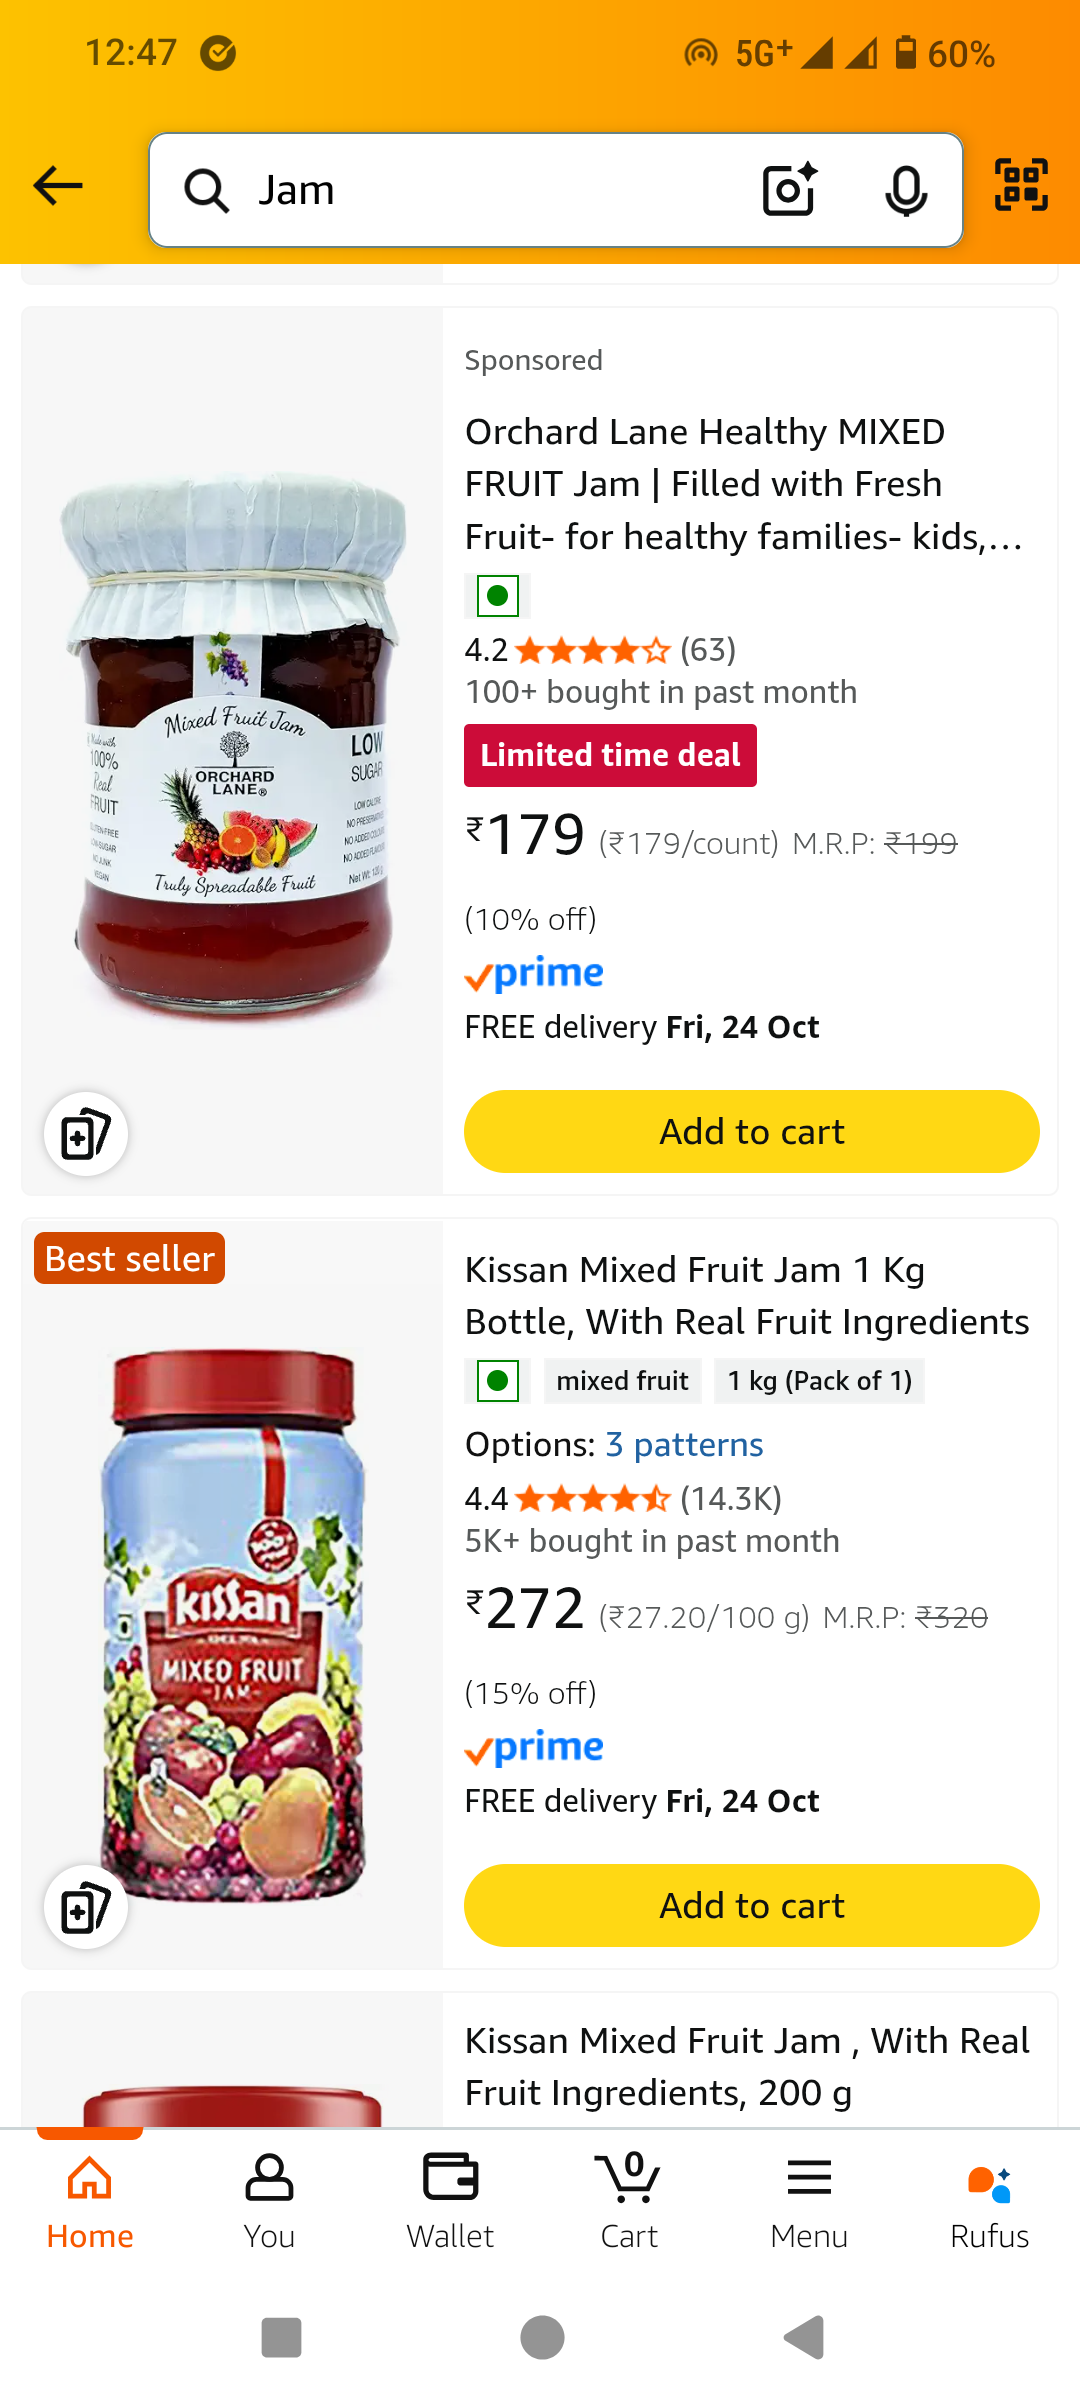Tap the back arrow icon
The image size is (1080, 2400).
(x=58, y=186)
